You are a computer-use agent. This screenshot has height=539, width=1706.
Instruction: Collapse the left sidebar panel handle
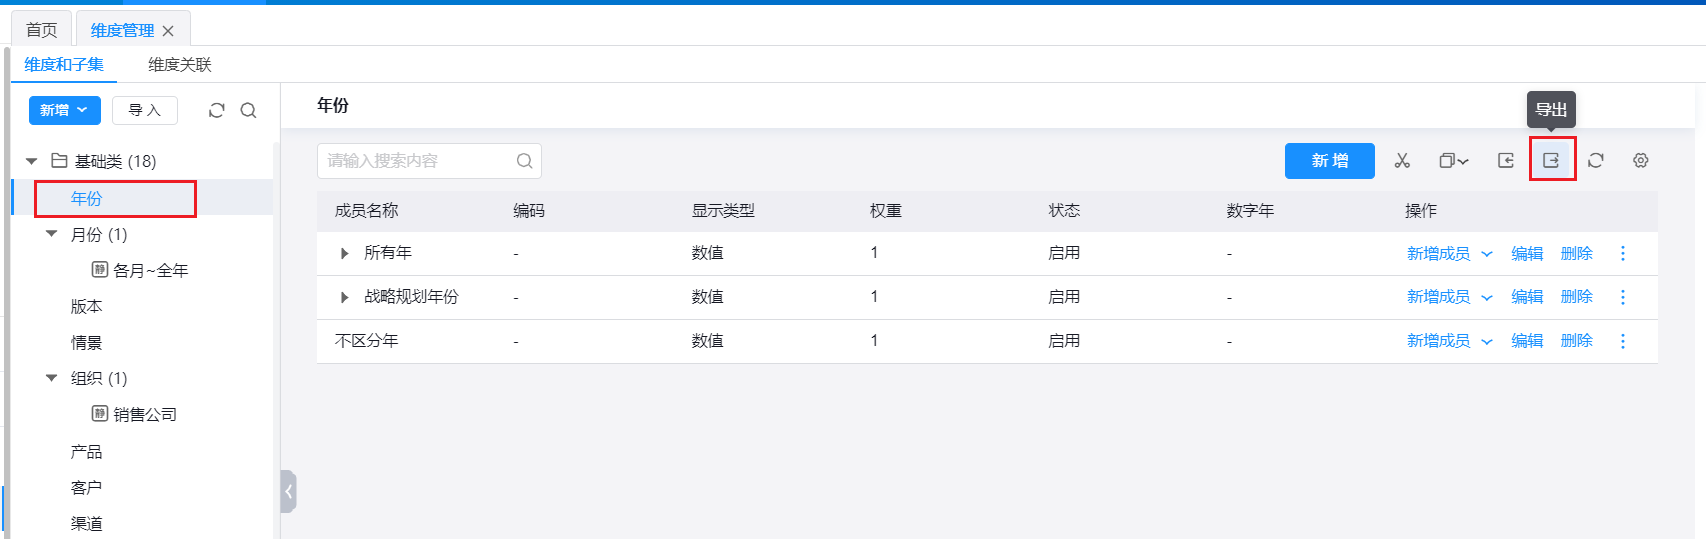coord(288,491)
